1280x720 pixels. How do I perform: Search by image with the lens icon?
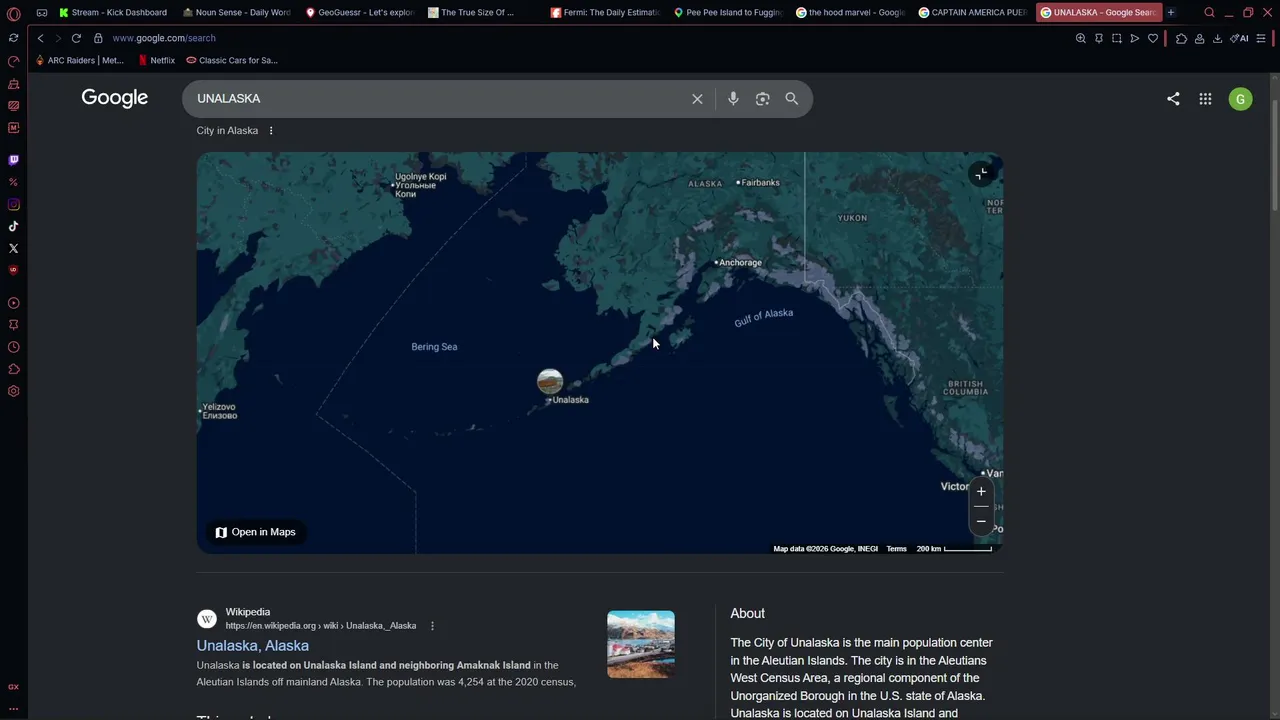[x=763, y=99]
